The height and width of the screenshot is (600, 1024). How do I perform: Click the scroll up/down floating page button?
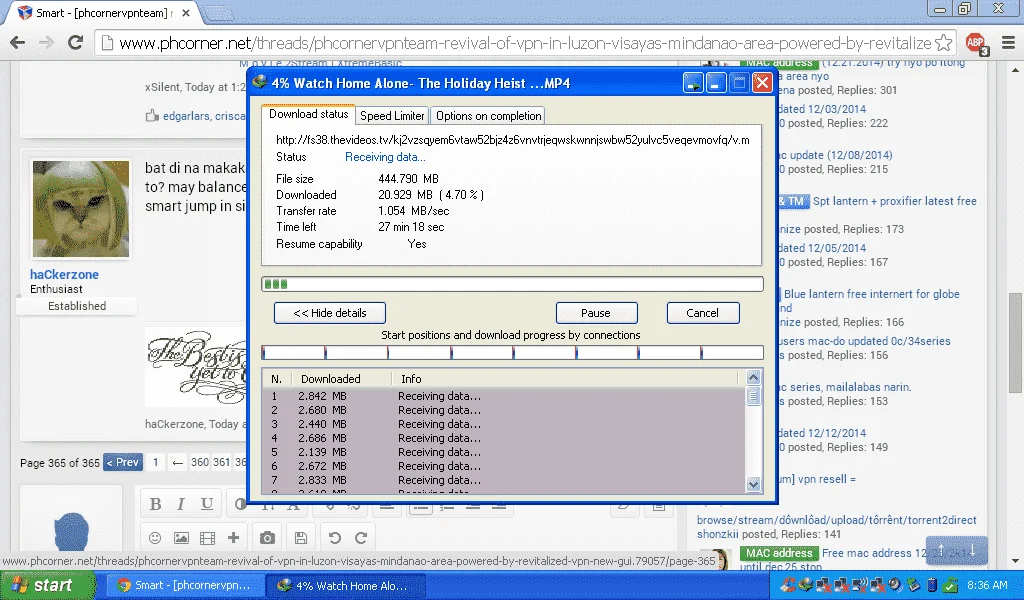tap(957, 550)
